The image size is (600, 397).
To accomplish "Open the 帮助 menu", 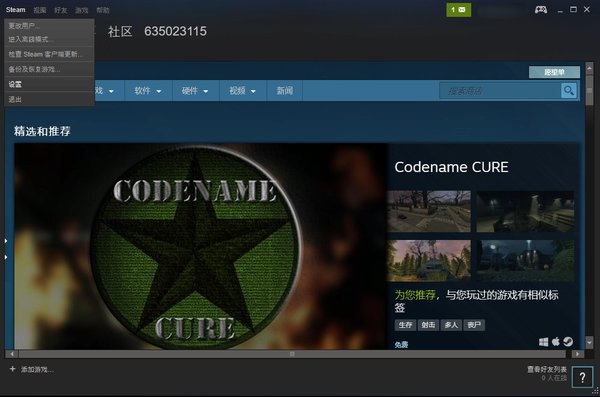I will [x=103, y=10].
